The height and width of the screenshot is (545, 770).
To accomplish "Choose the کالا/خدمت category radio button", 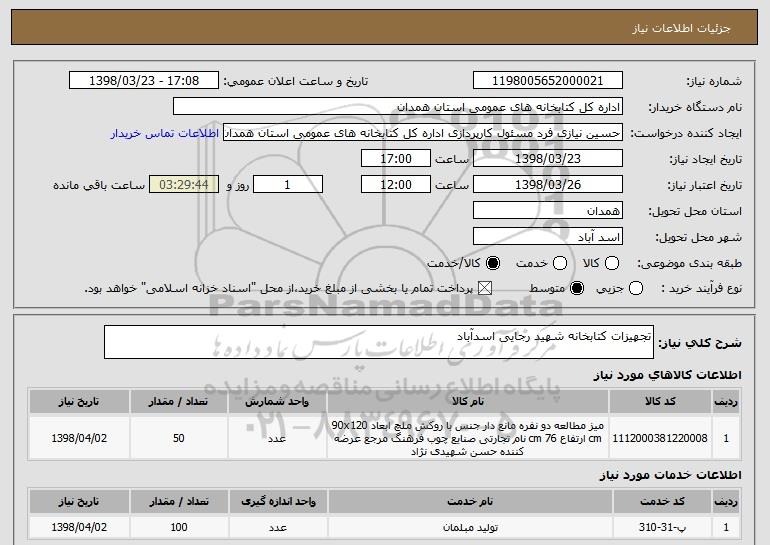I will (x=491, y=263).
